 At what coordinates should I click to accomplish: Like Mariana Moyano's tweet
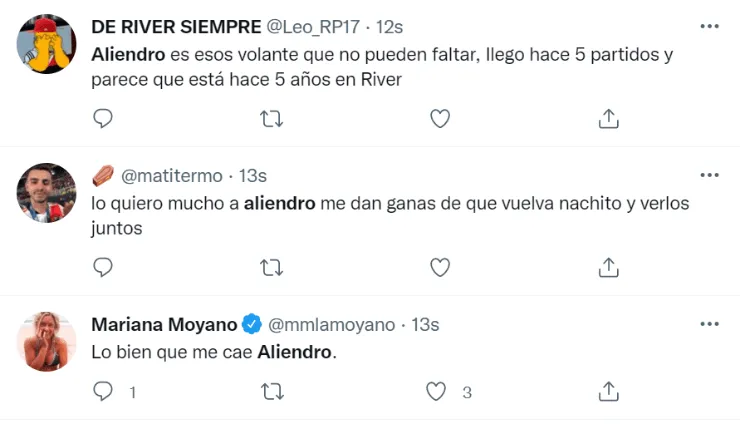[x=437, y=392]
